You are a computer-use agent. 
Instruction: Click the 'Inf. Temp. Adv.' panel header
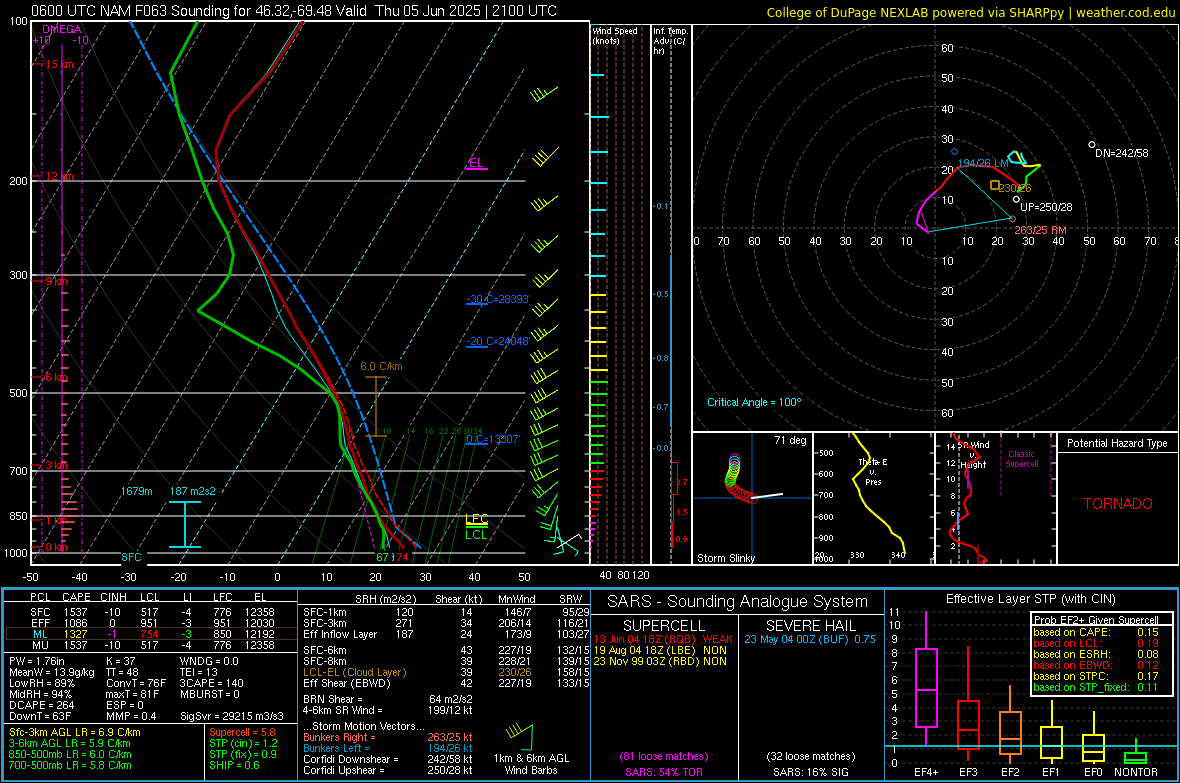[x=670, y=41]
